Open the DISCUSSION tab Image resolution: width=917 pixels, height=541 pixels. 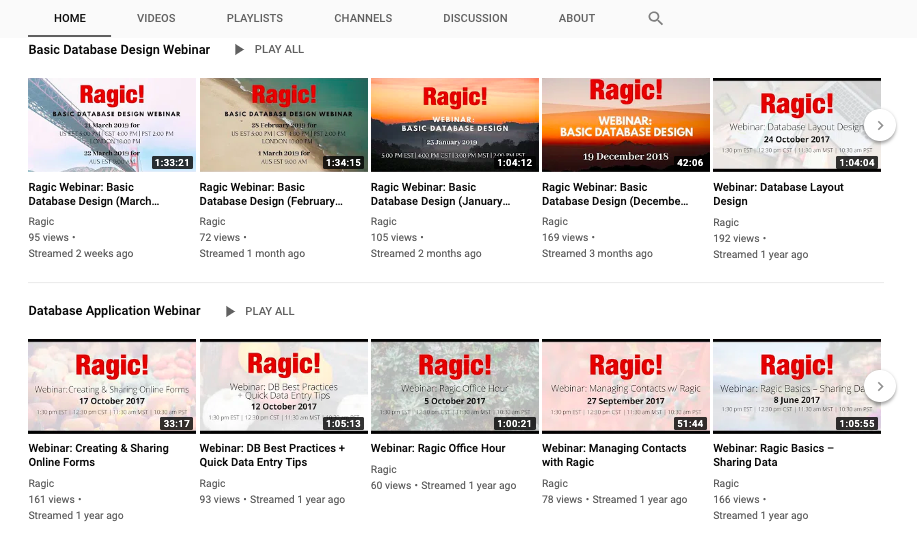click(x=475, y=18)
